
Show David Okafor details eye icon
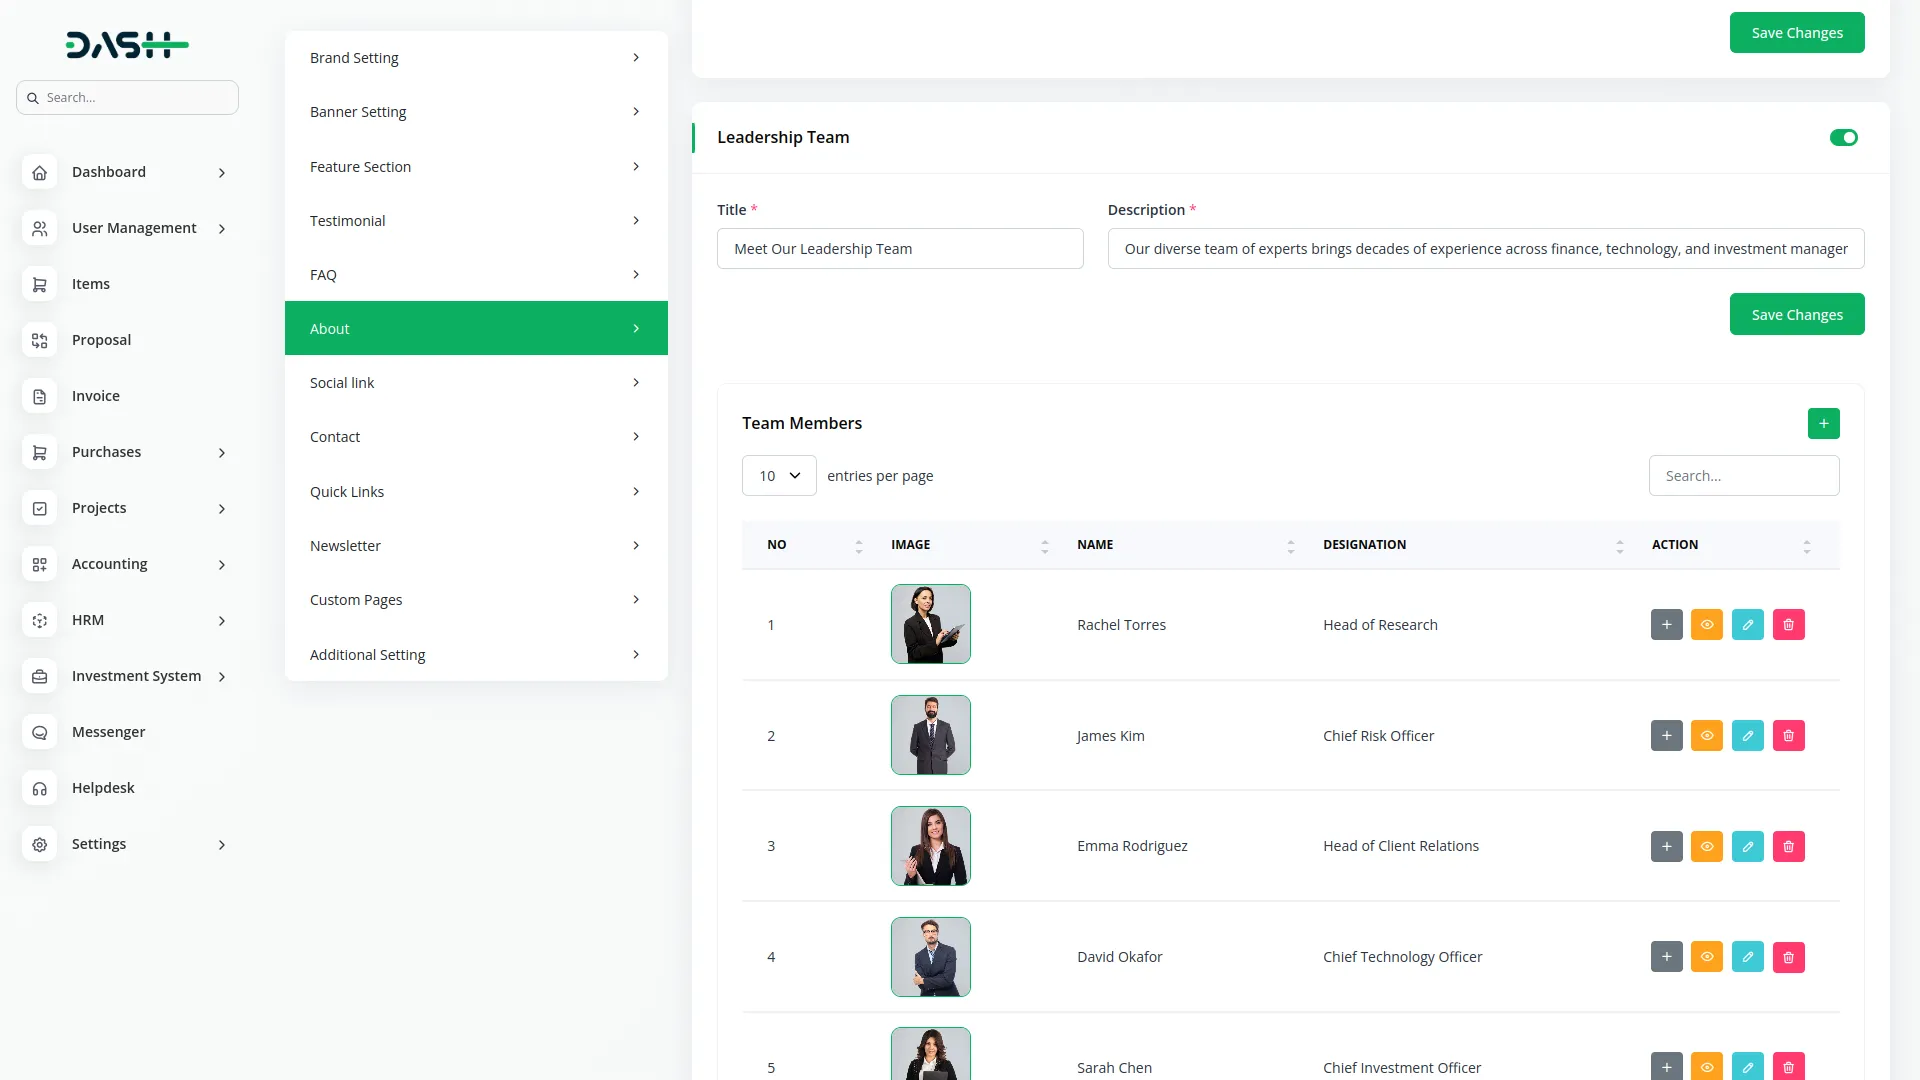click(1706, 957)
